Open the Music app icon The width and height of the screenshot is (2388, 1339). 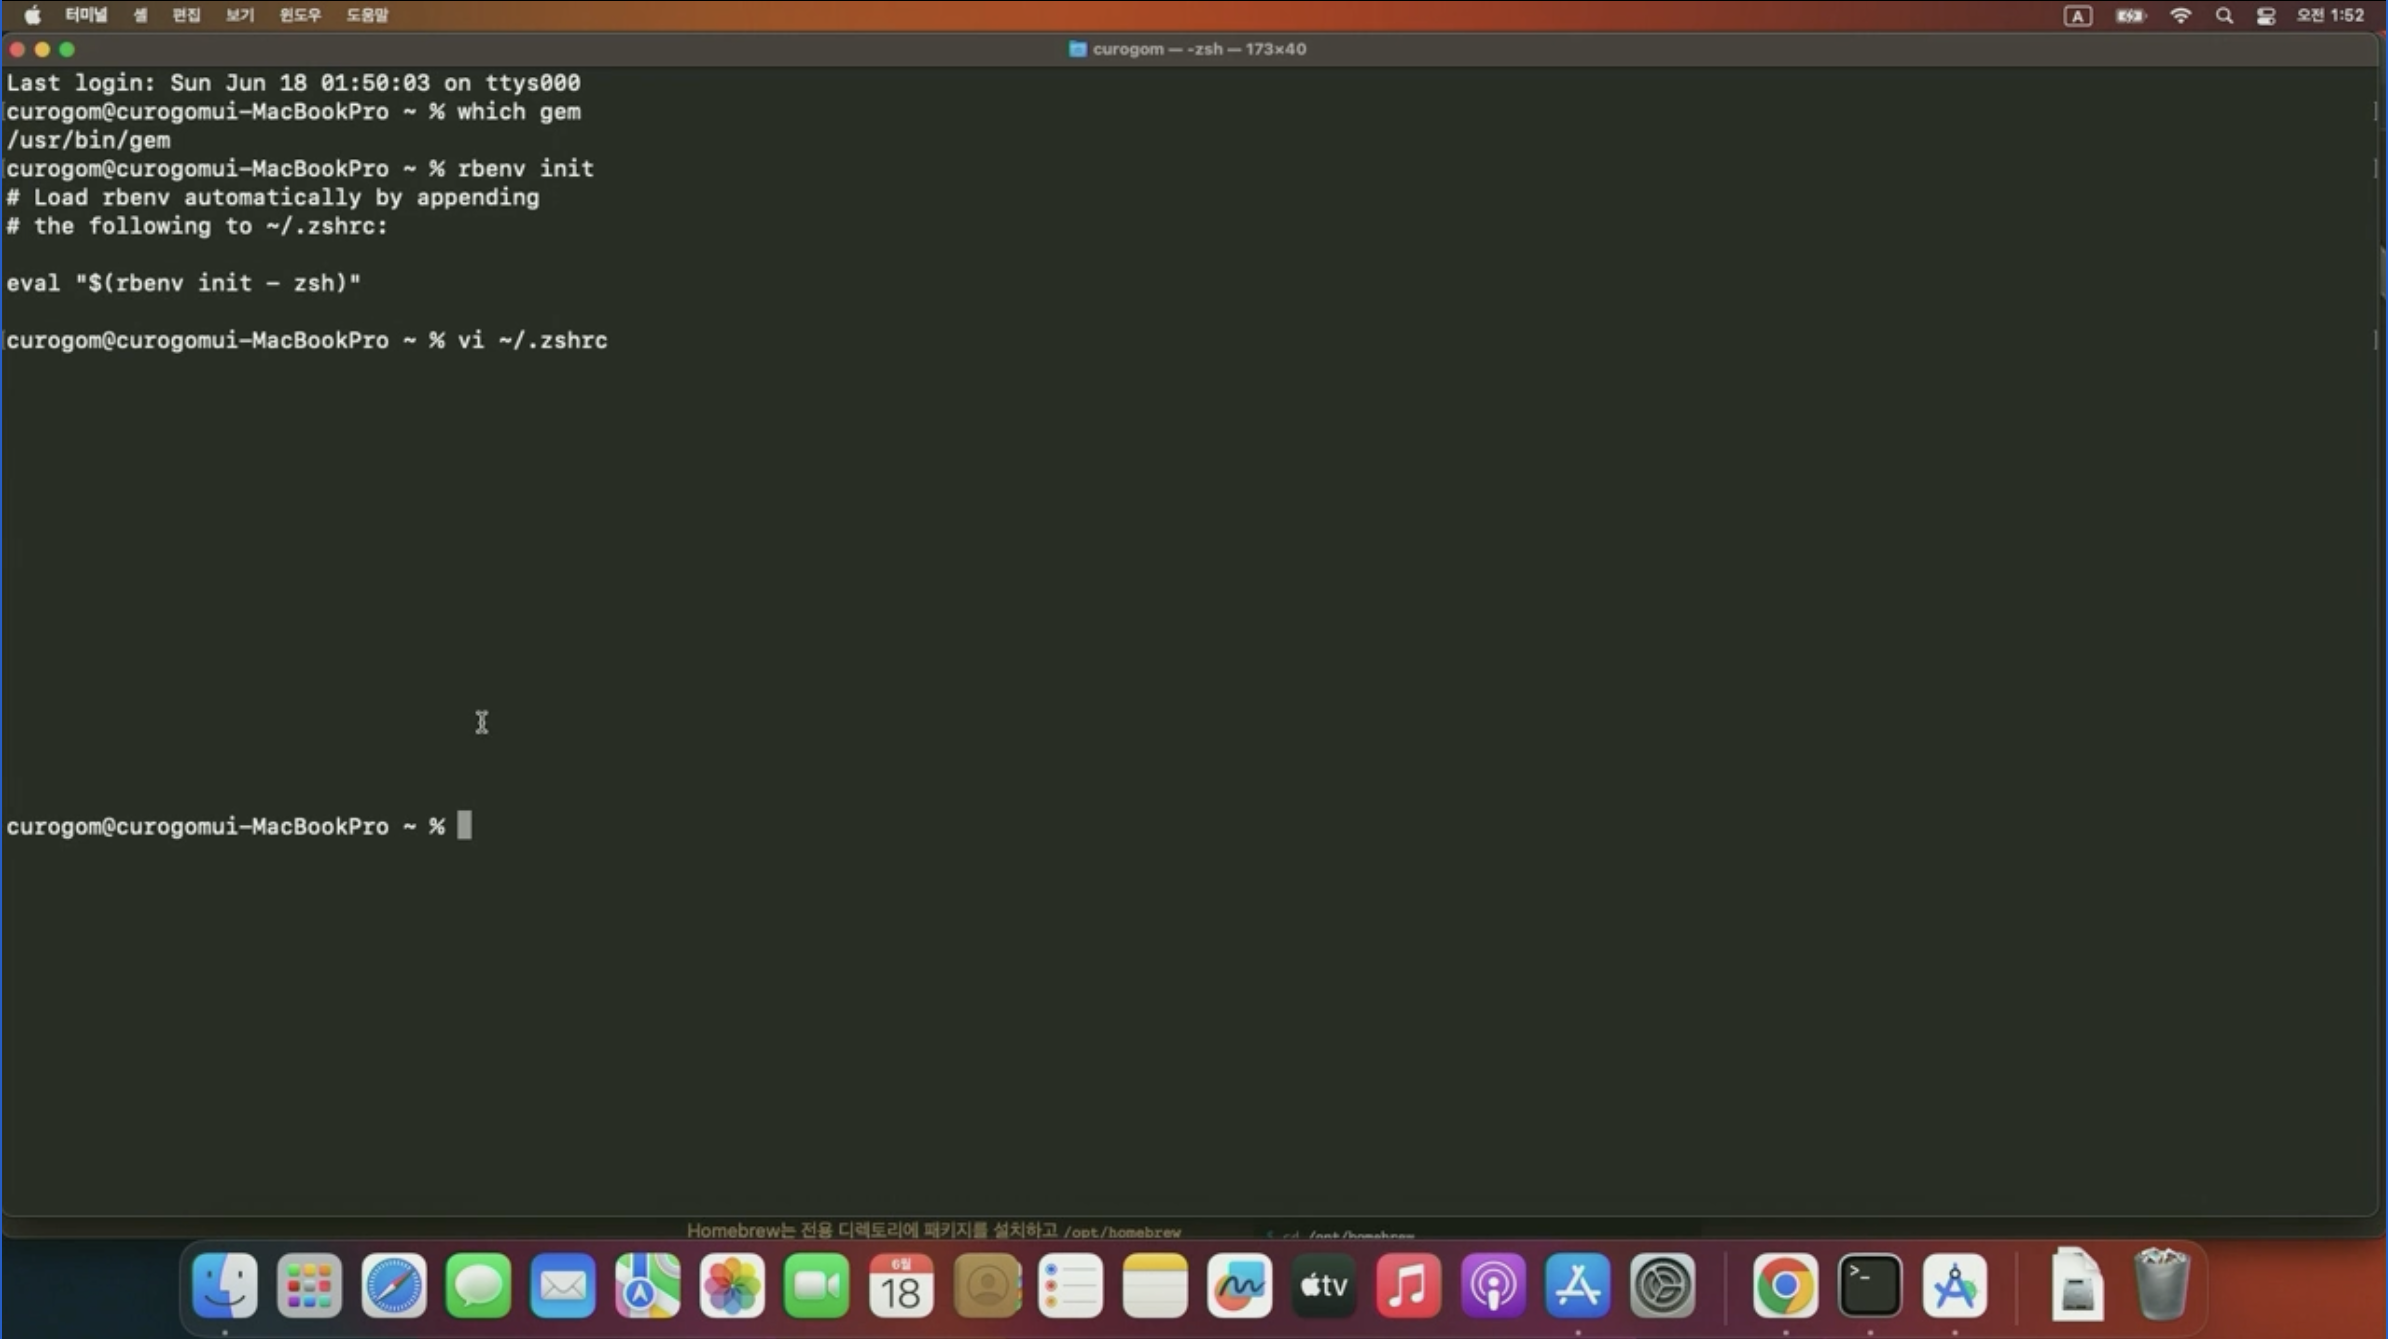pyautogui.click(x=1408, y=1285)
